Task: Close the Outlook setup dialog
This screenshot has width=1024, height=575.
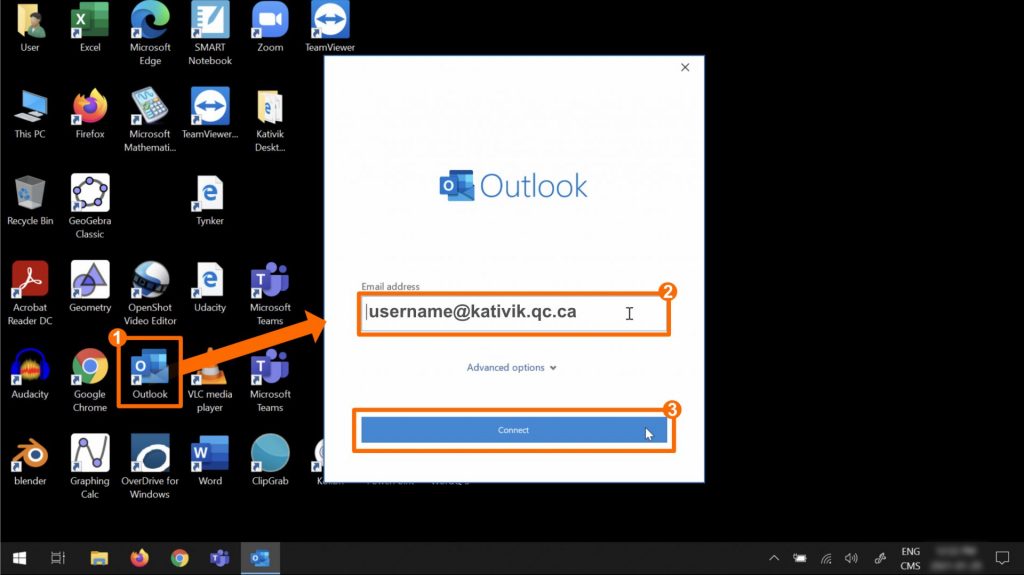Action: click(x=685, y=68)
